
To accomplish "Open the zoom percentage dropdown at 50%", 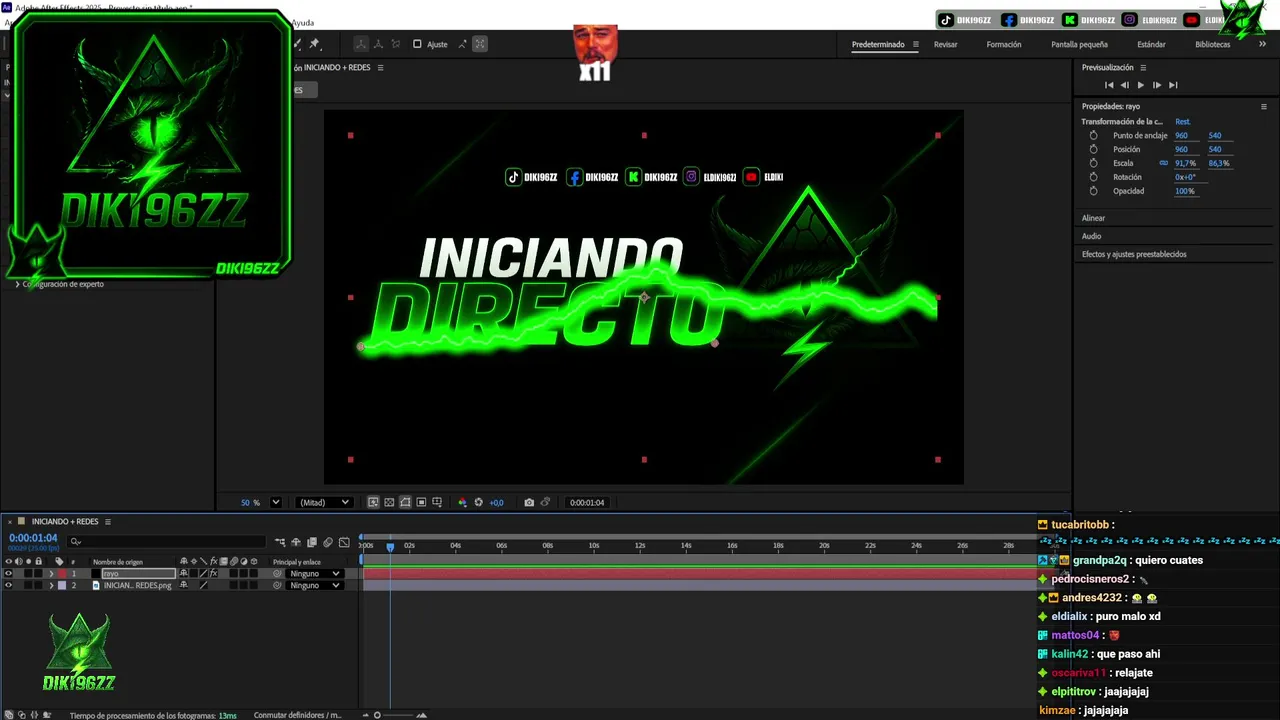I will 276,502.
